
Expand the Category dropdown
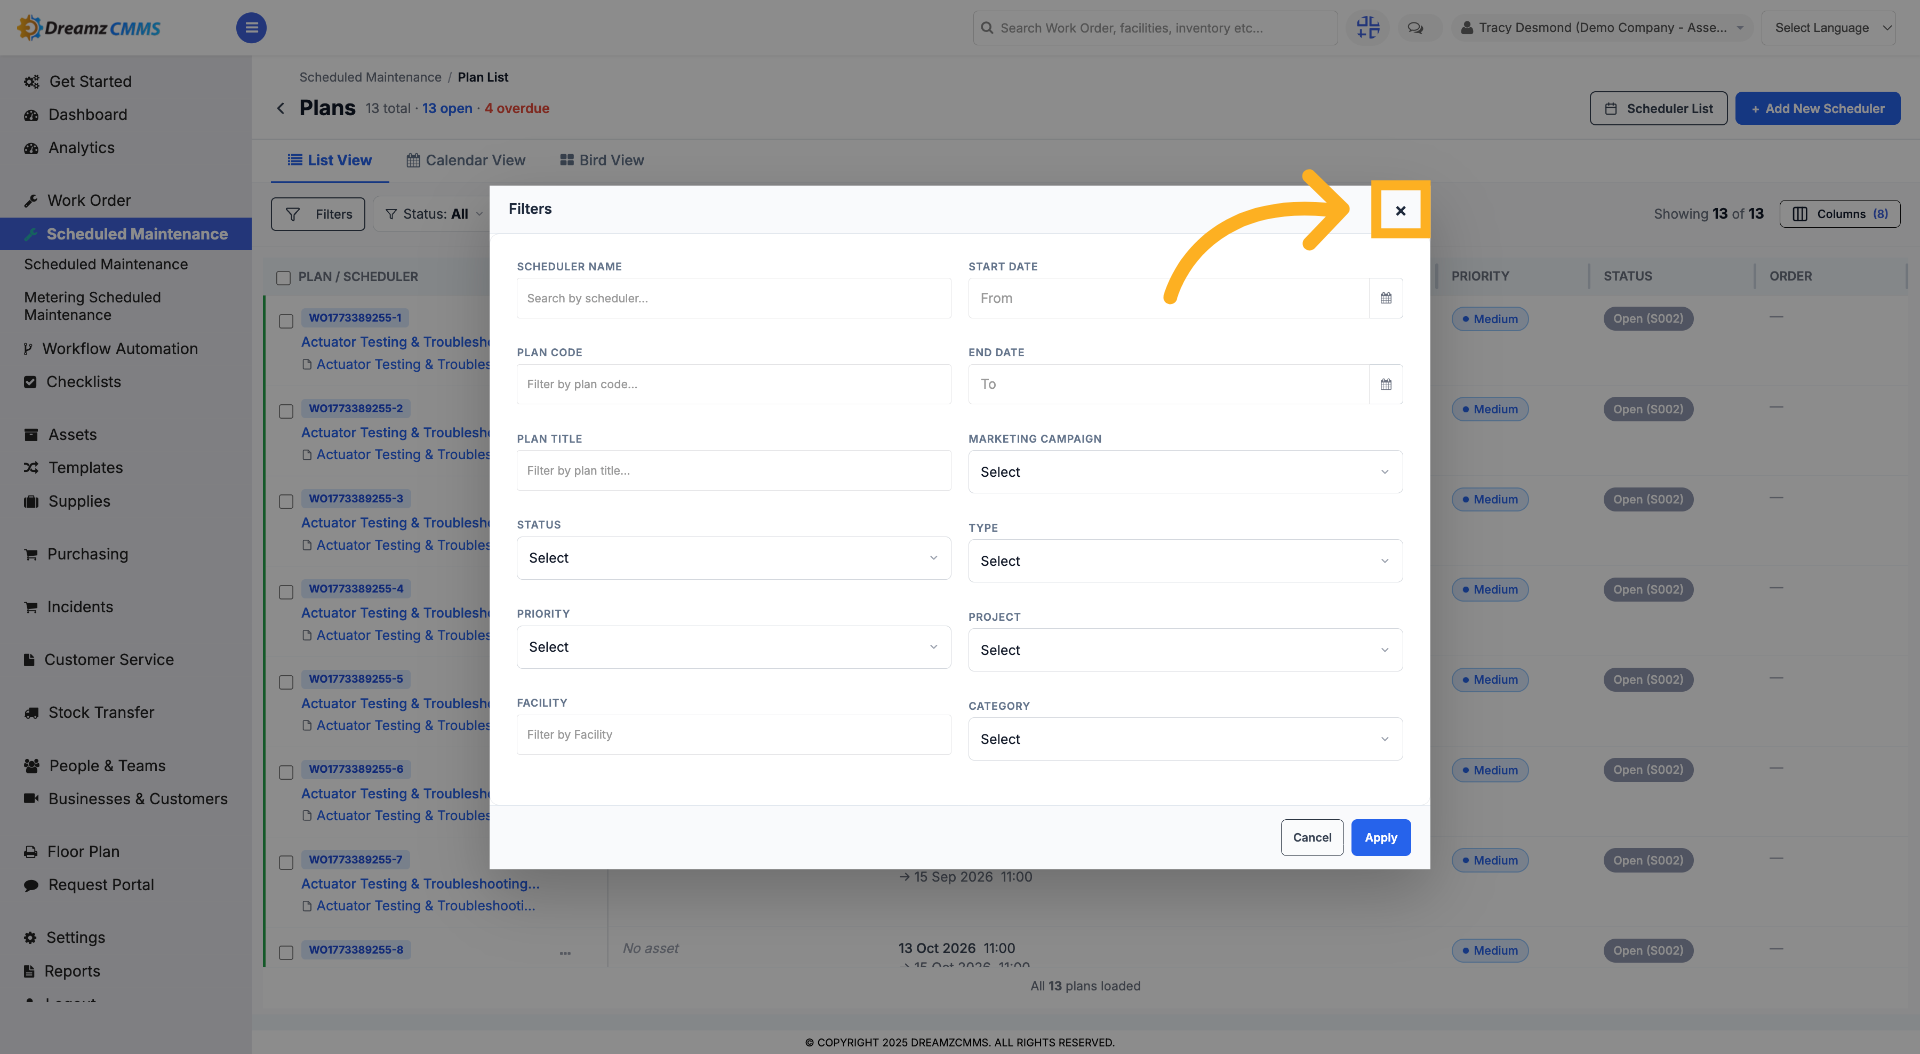point(1185,739)
